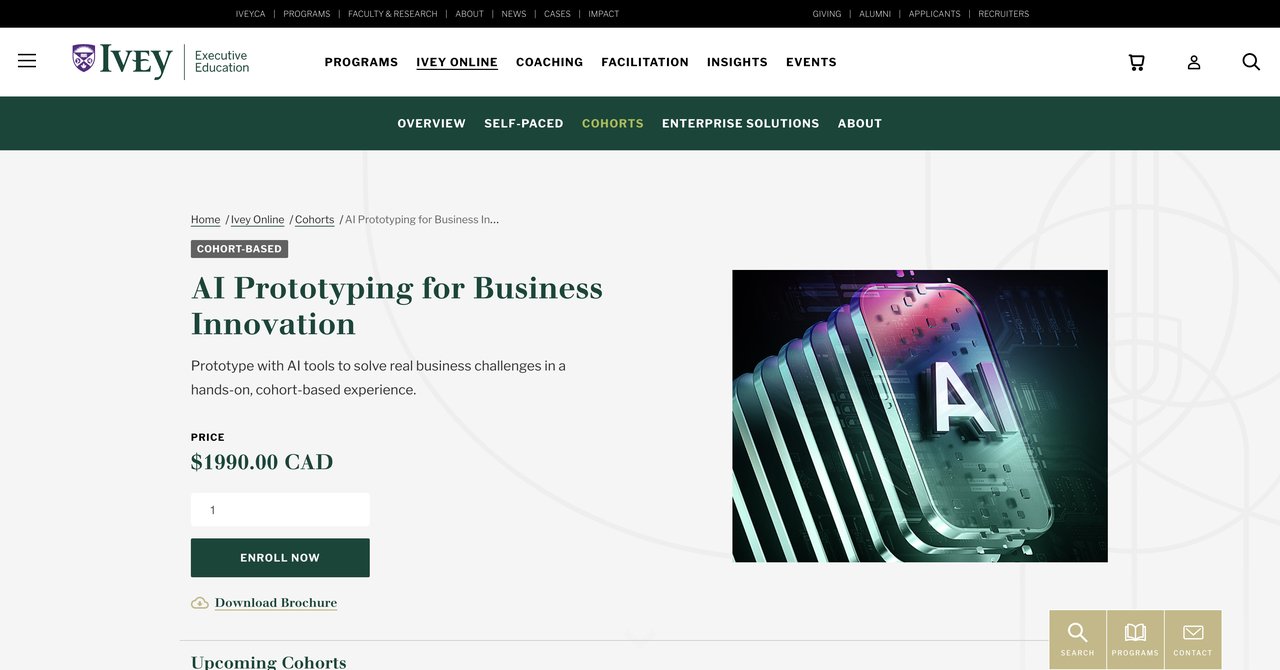Screen dimensions: 1280x670
Task: Open the Enterprise Solutions tab
Action: 740,124
